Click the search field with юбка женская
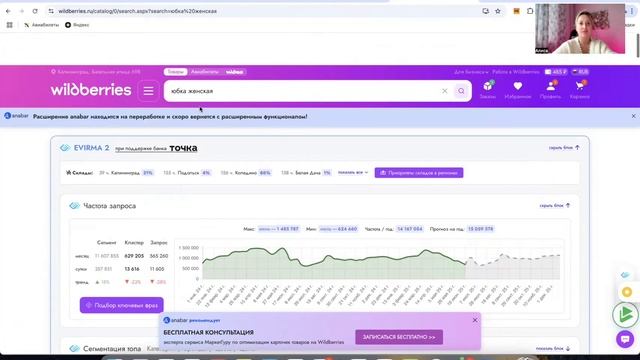Viewport: 640px width, 360px height. tap(302, 91)
